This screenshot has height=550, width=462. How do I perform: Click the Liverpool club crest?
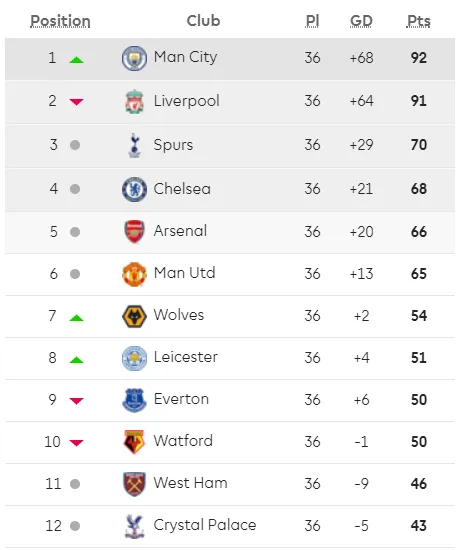(134, 102)
